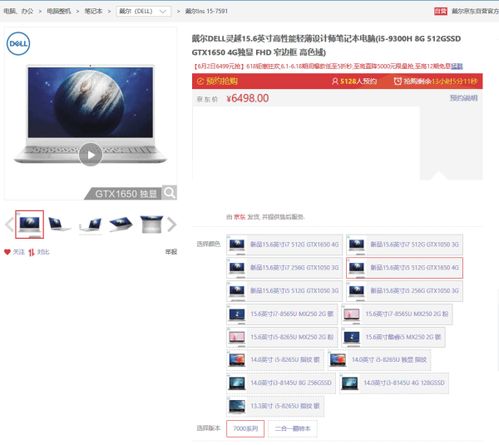Image resolution: width=499 pixels, height=445 pixels.
Task: Choose 15.6英寸酷睿i5 MX250 2G 银 option
Action: [x=393, y=337]
